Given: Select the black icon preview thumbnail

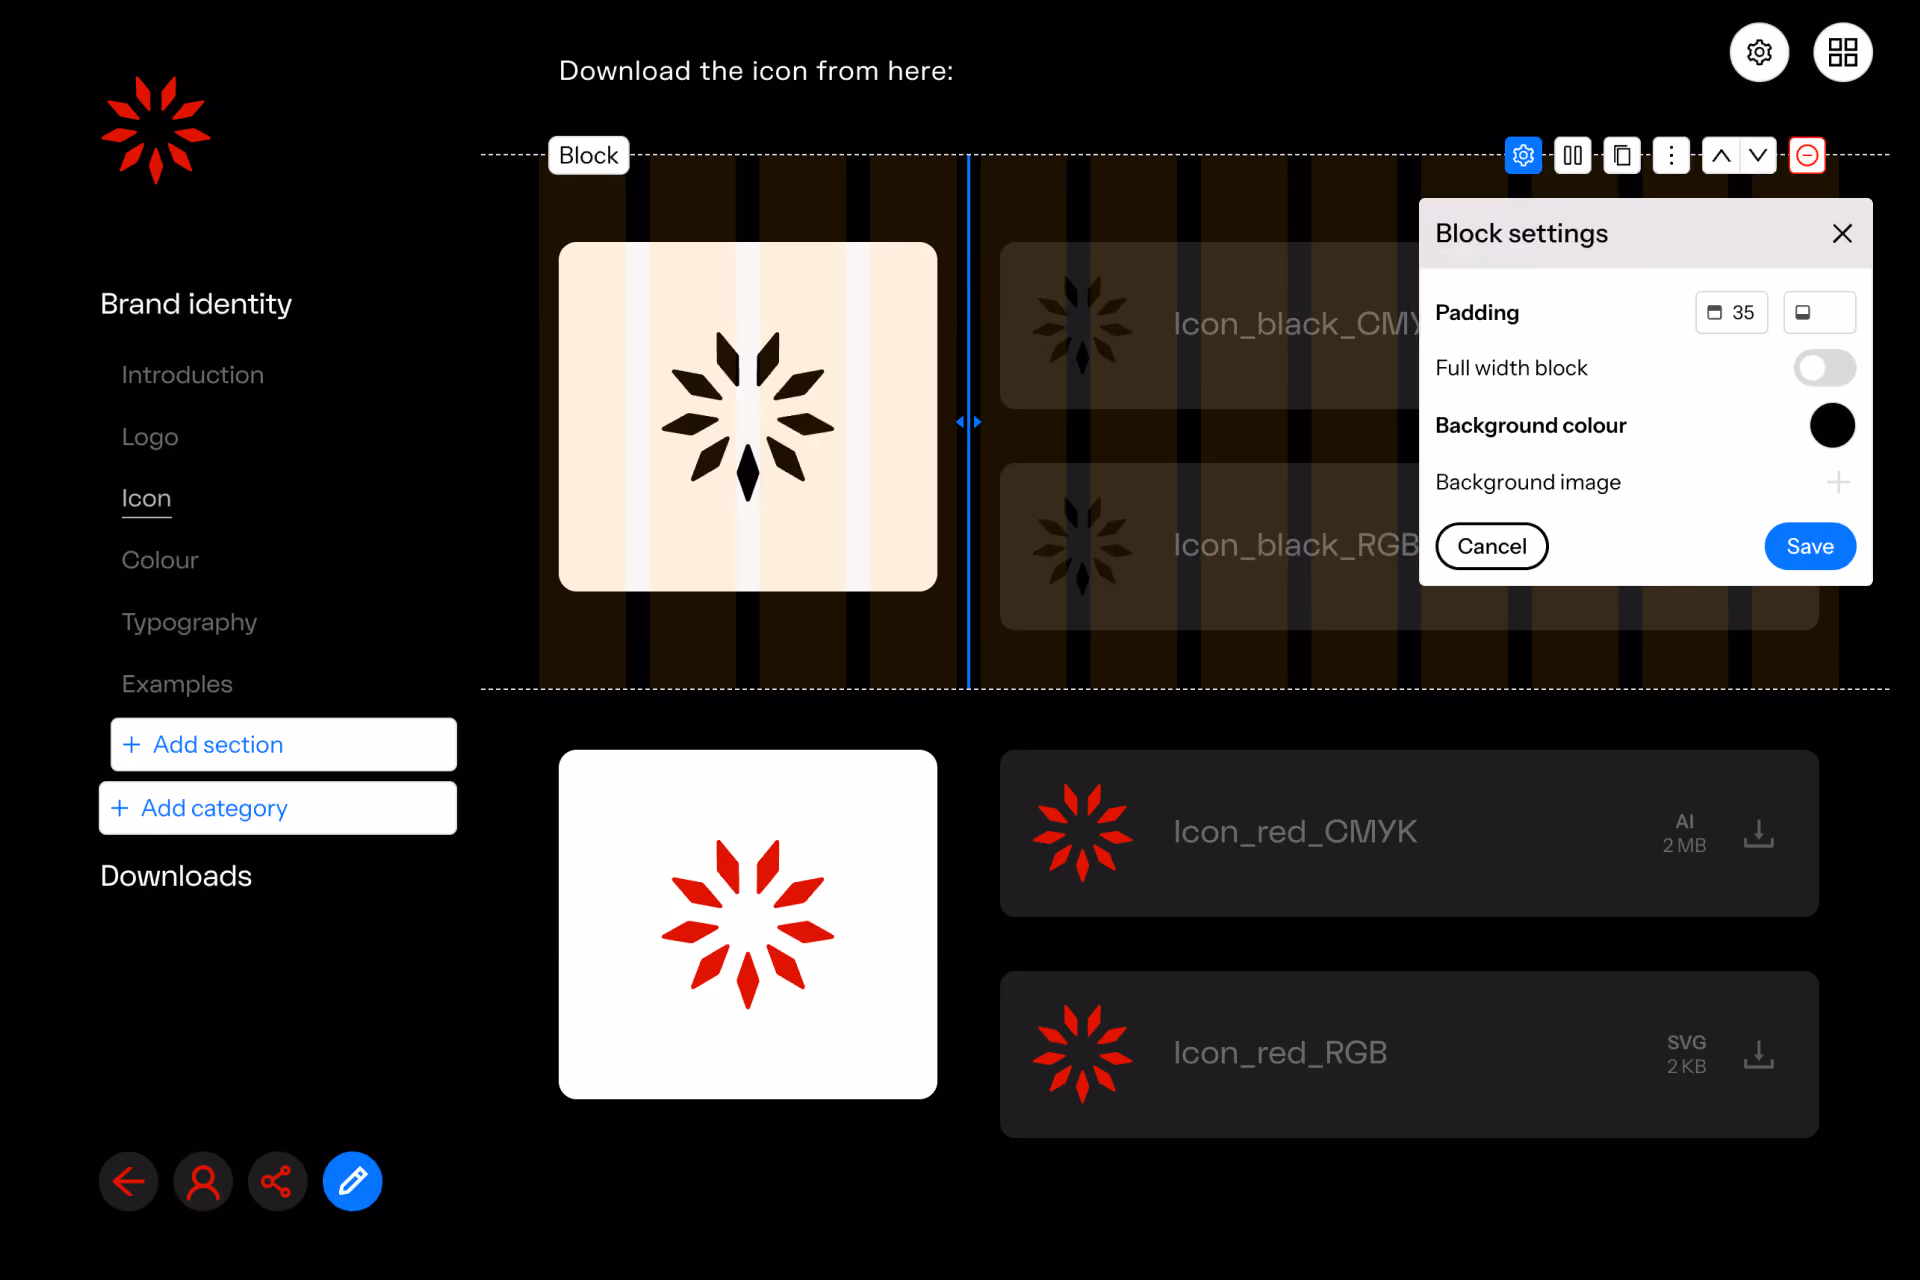Looking at the screenshot, I should pos(747,416).
